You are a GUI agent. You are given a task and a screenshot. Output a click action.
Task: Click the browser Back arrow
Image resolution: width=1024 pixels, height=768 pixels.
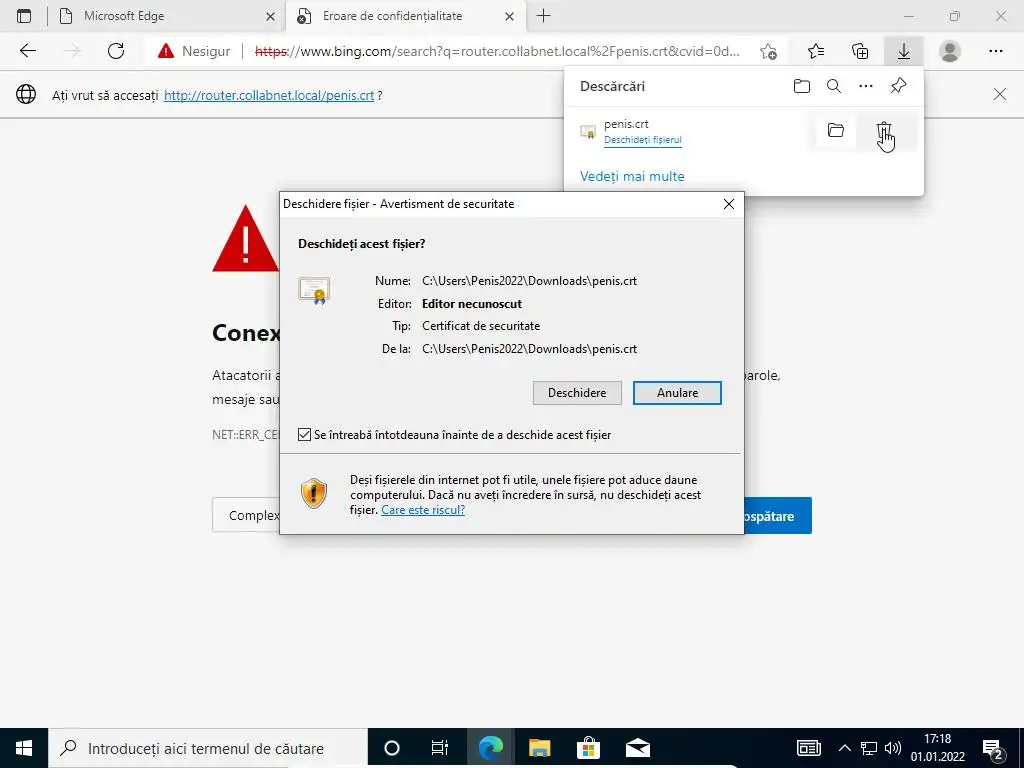pos(27,51)
